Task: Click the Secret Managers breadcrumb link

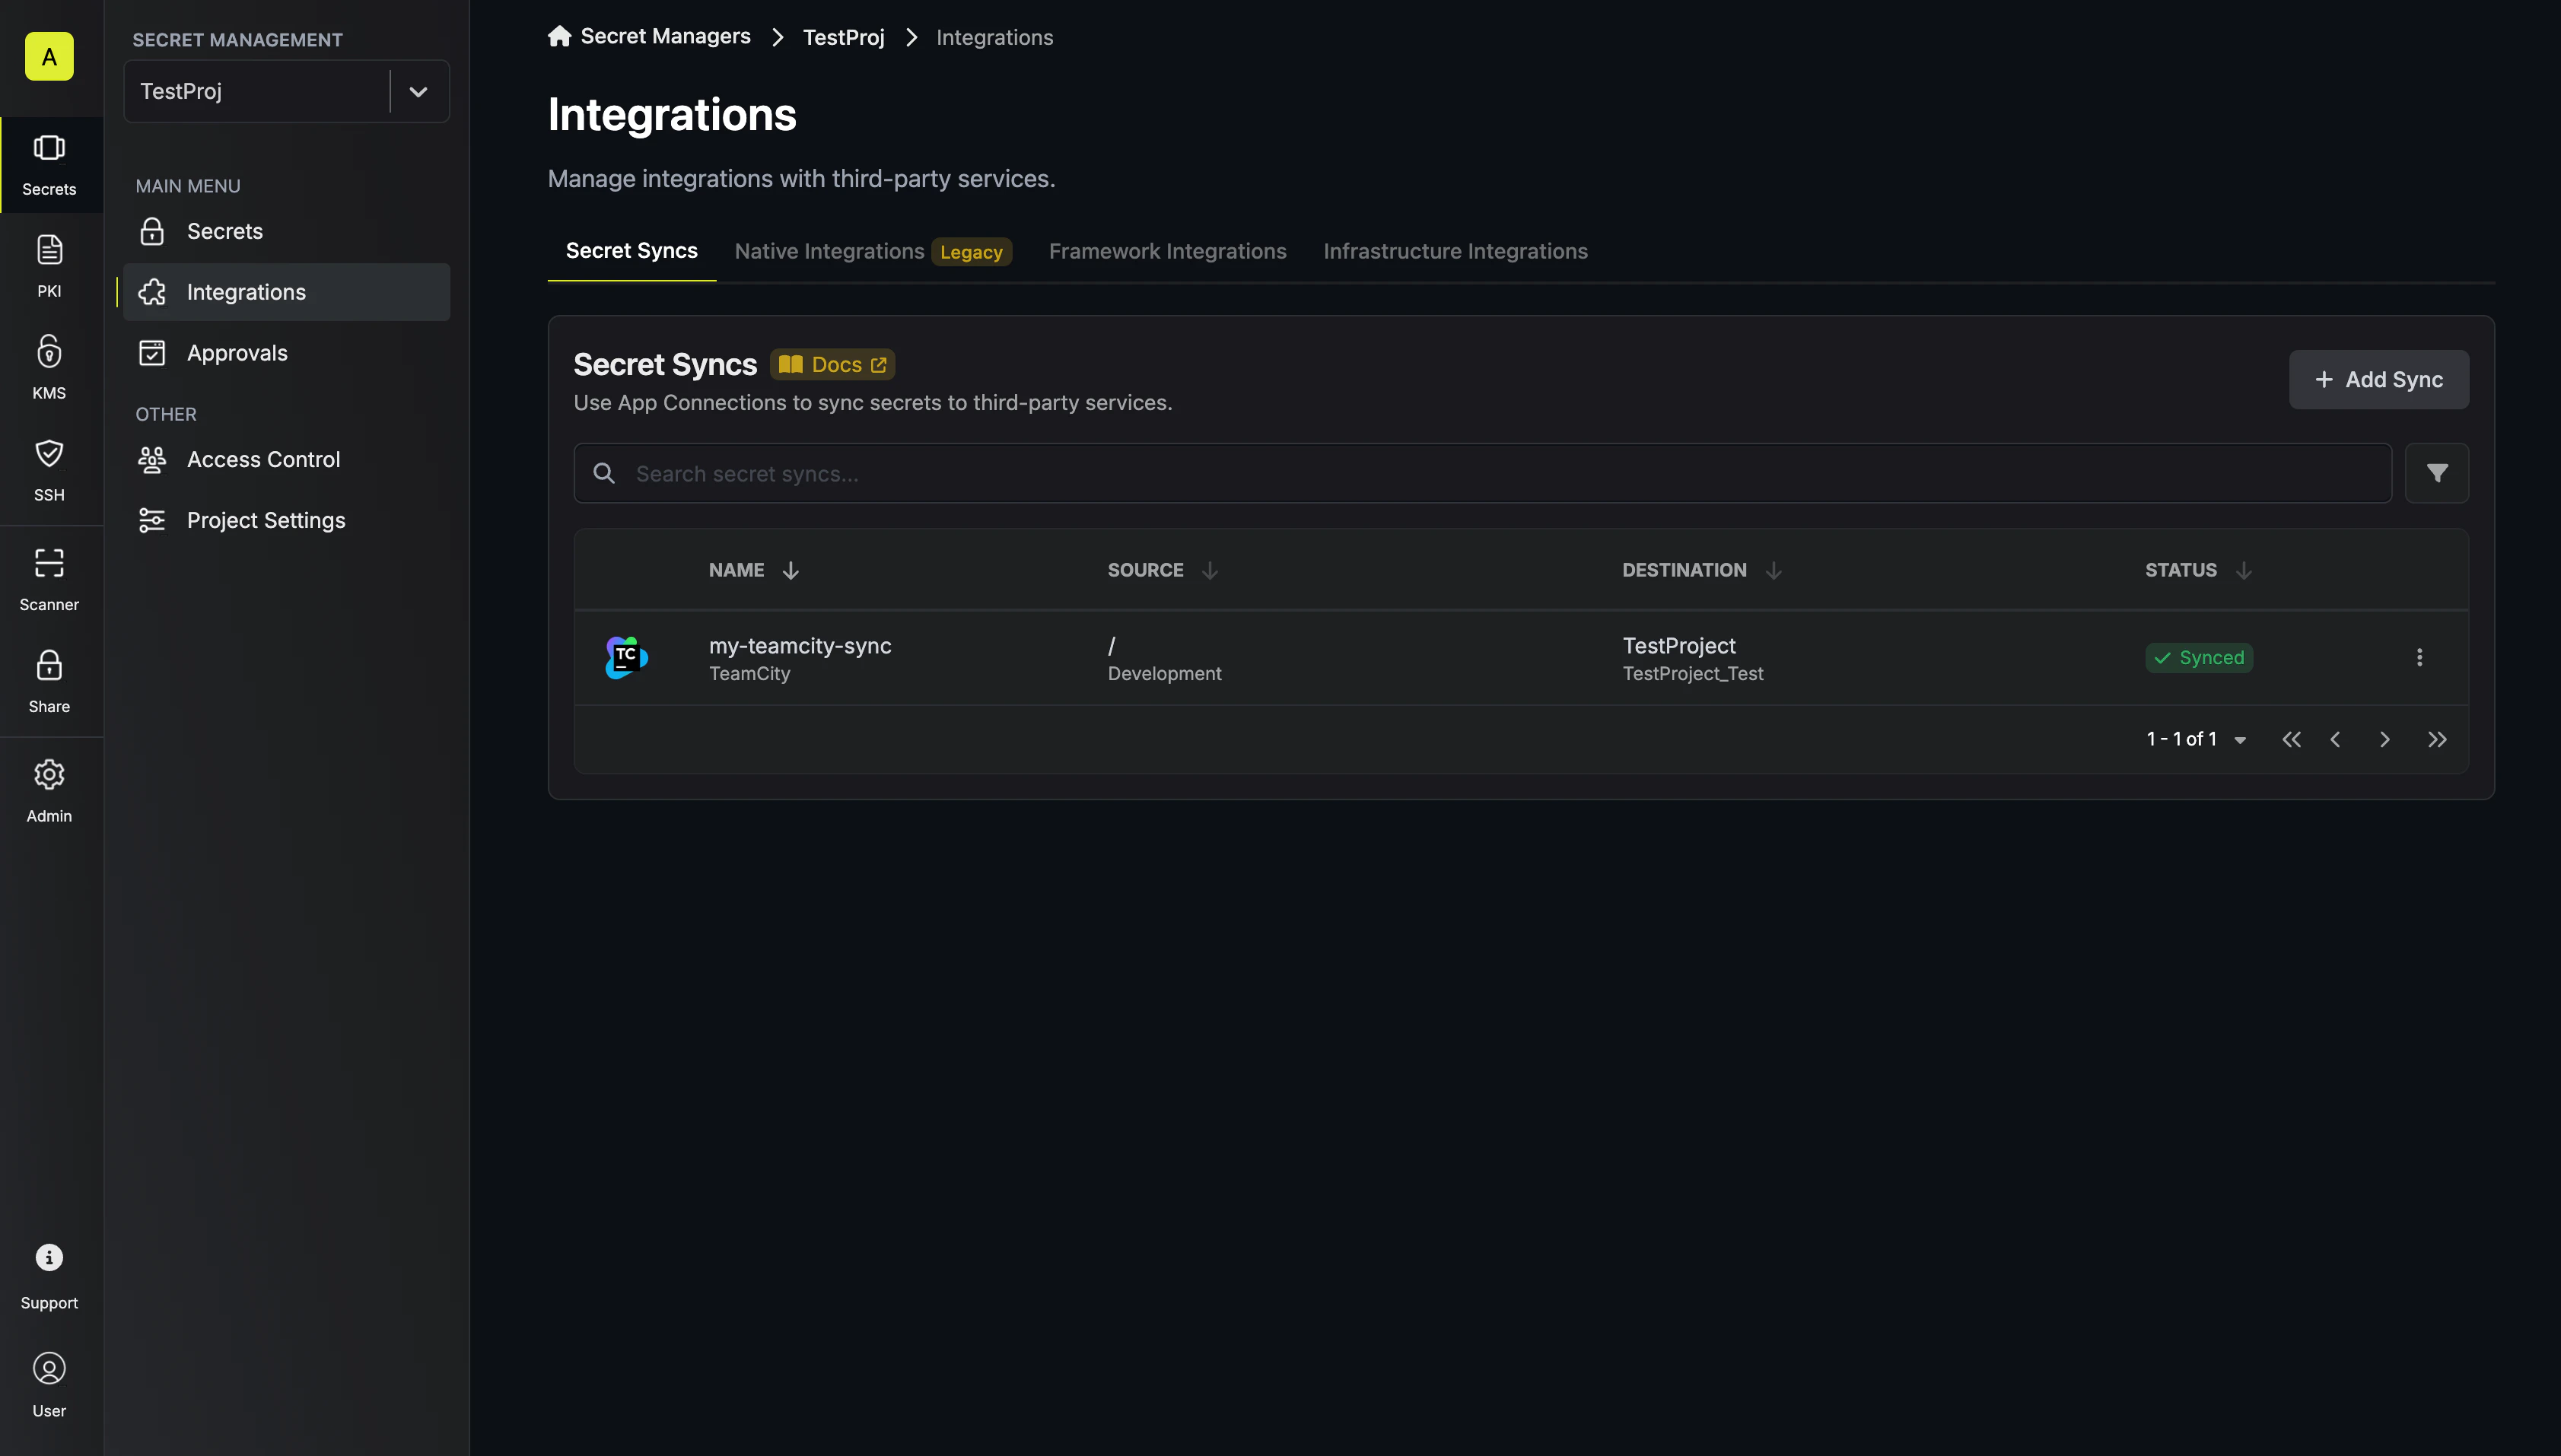Action: coord(665,36)
